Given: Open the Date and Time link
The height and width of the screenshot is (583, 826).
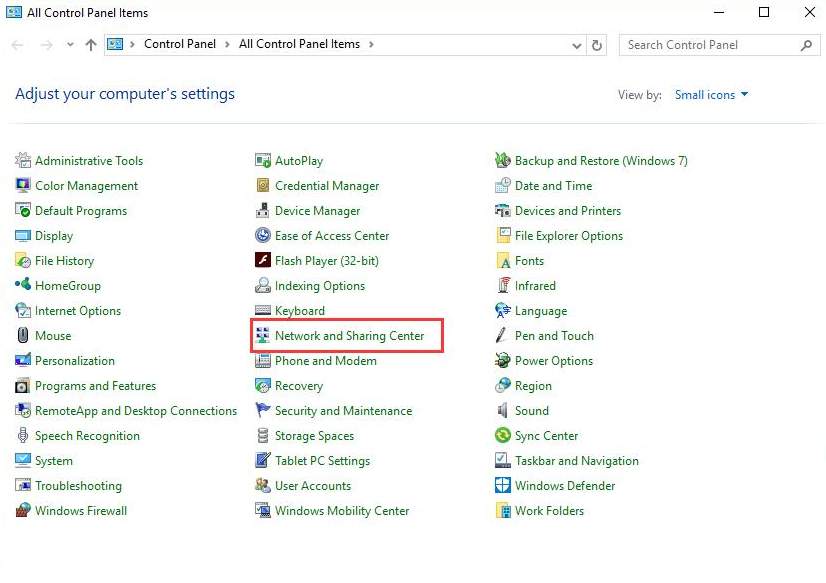Looking at the screenshot, I should click(x=553, y=186).
